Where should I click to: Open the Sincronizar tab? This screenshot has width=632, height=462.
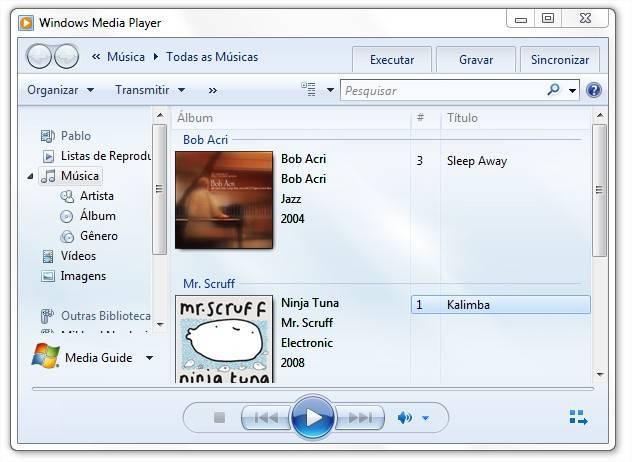point(560,60)
